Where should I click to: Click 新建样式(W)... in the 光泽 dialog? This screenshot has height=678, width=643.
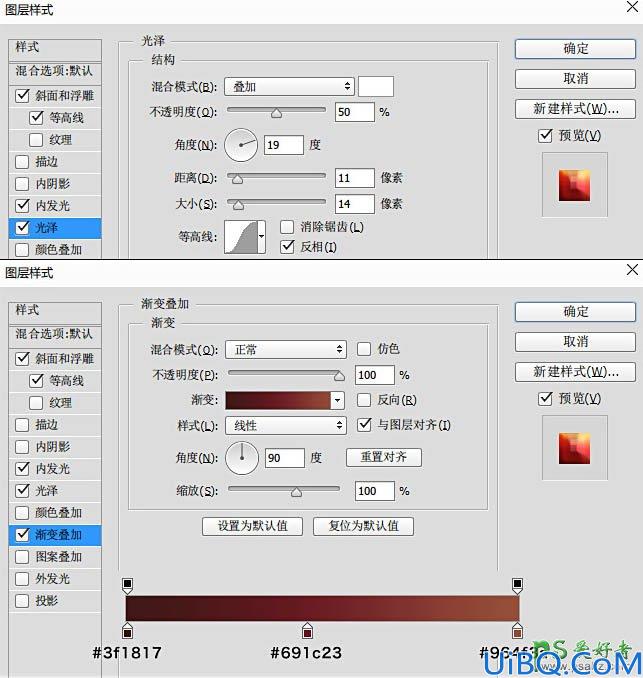575,109
